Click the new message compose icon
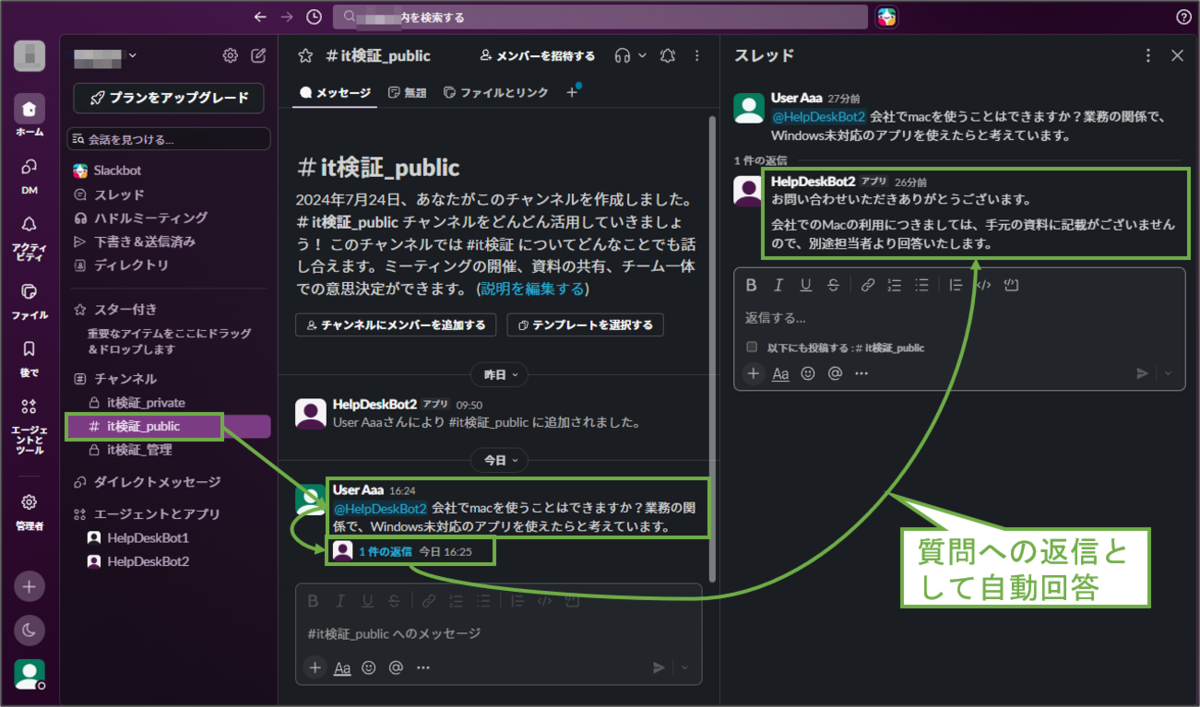 (258, 55)
